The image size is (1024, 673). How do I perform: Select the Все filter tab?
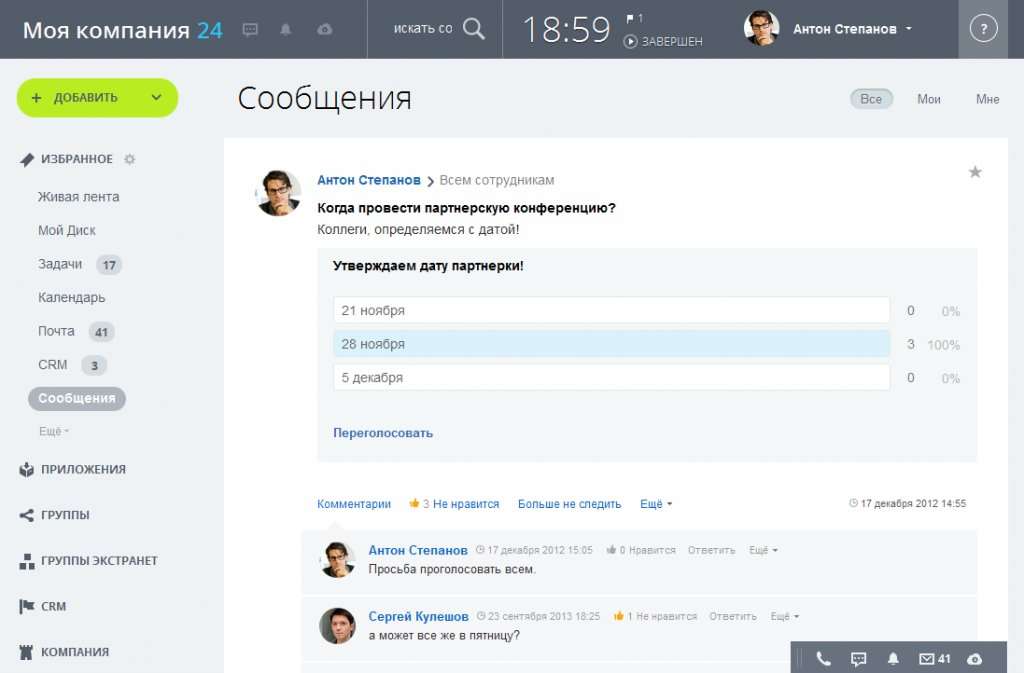(x=871, y=99)
